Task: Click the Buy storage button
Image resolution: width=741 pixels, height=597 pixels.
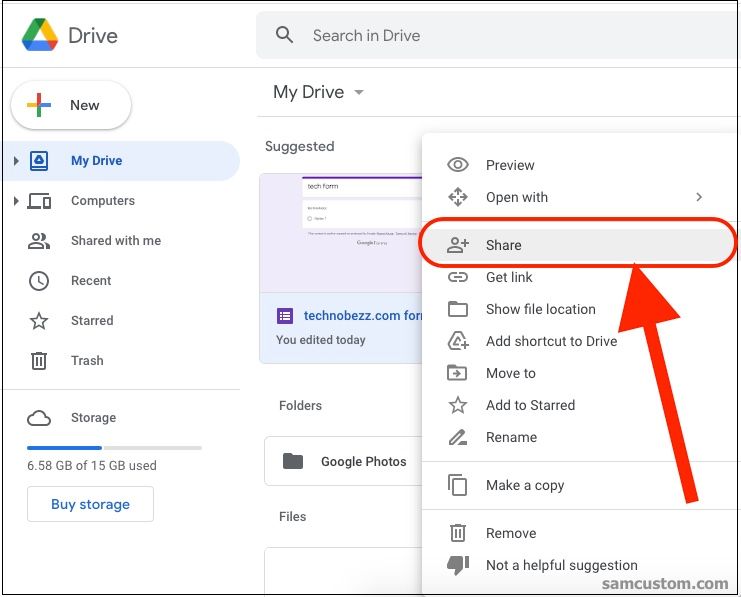Action: [90, 504]
